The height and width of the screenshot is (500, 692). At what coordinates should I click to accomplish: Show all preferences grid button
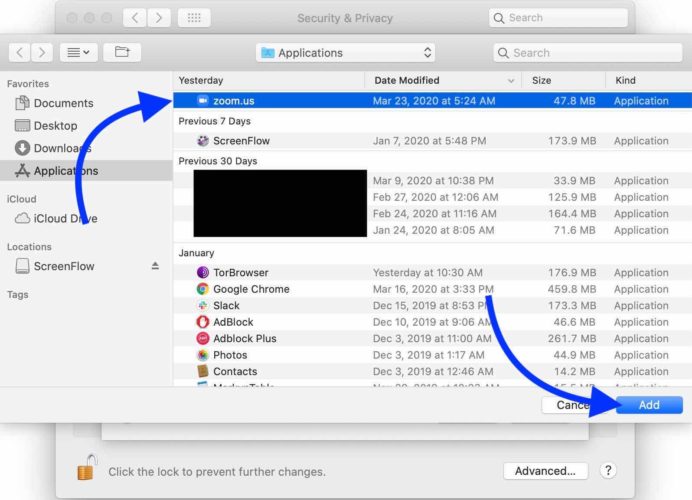(194, 18)
